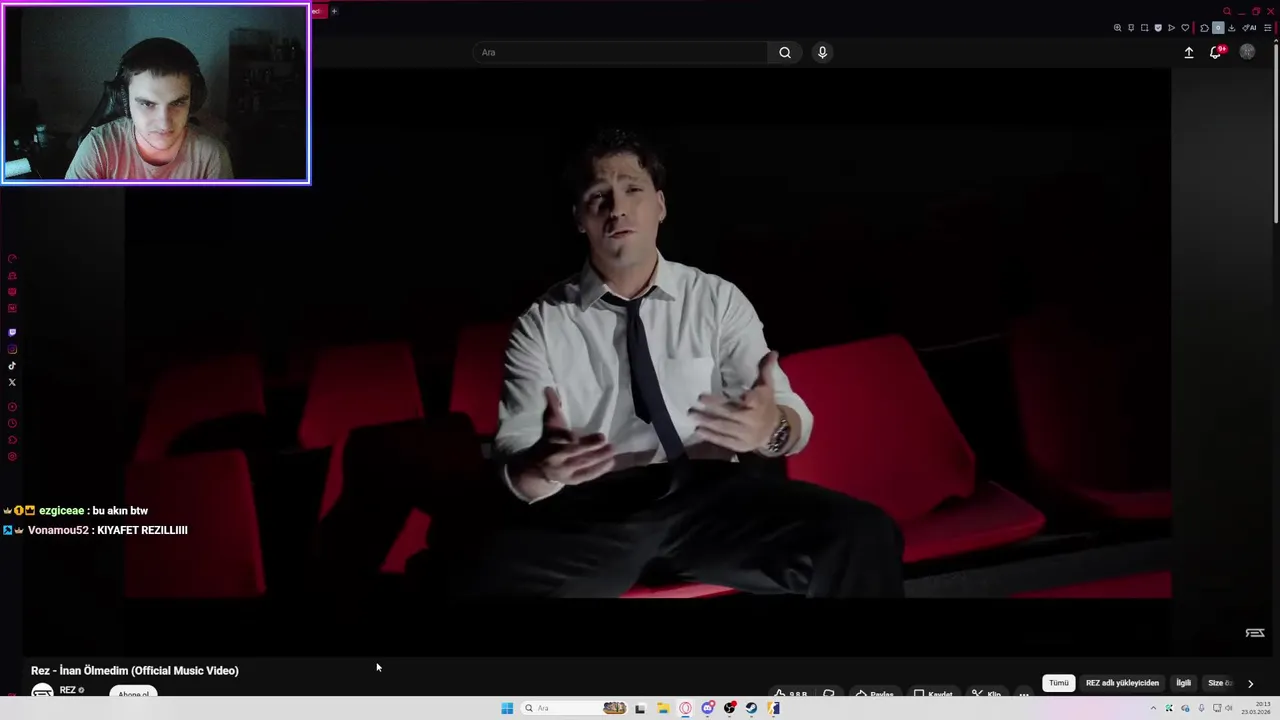The height and width of the screenshot is (720, 1280).
Task: Open the REZ channel name link
Action: coord(68,690)
